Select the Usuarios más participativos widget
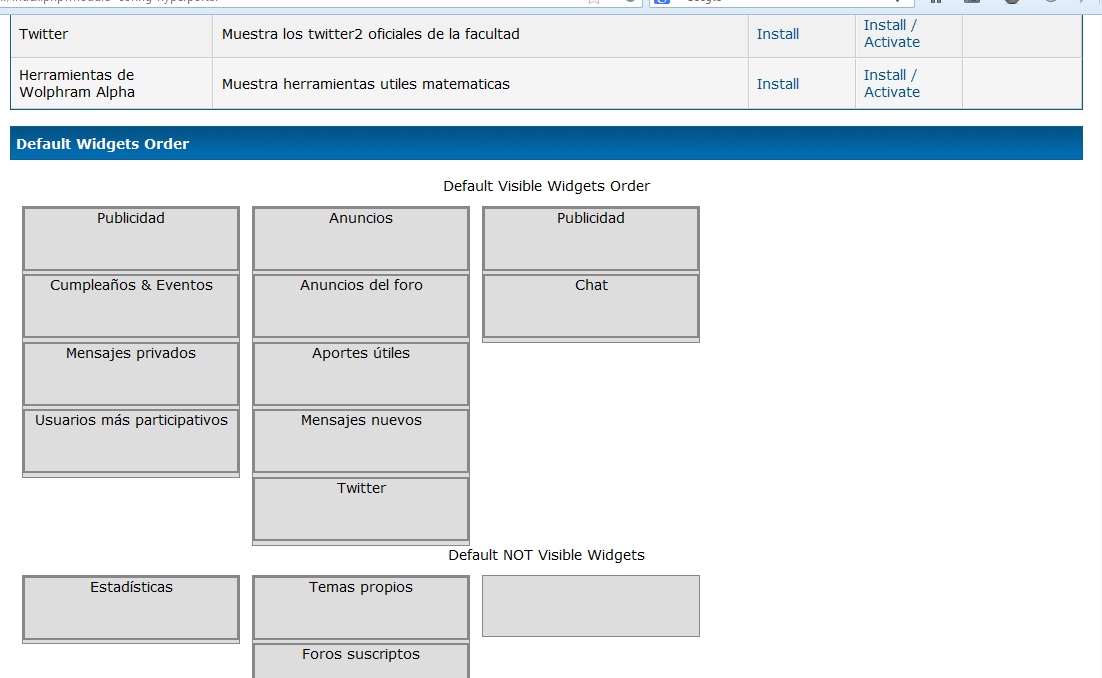This screenshot has height=678, width=1102. pos(131,440)
